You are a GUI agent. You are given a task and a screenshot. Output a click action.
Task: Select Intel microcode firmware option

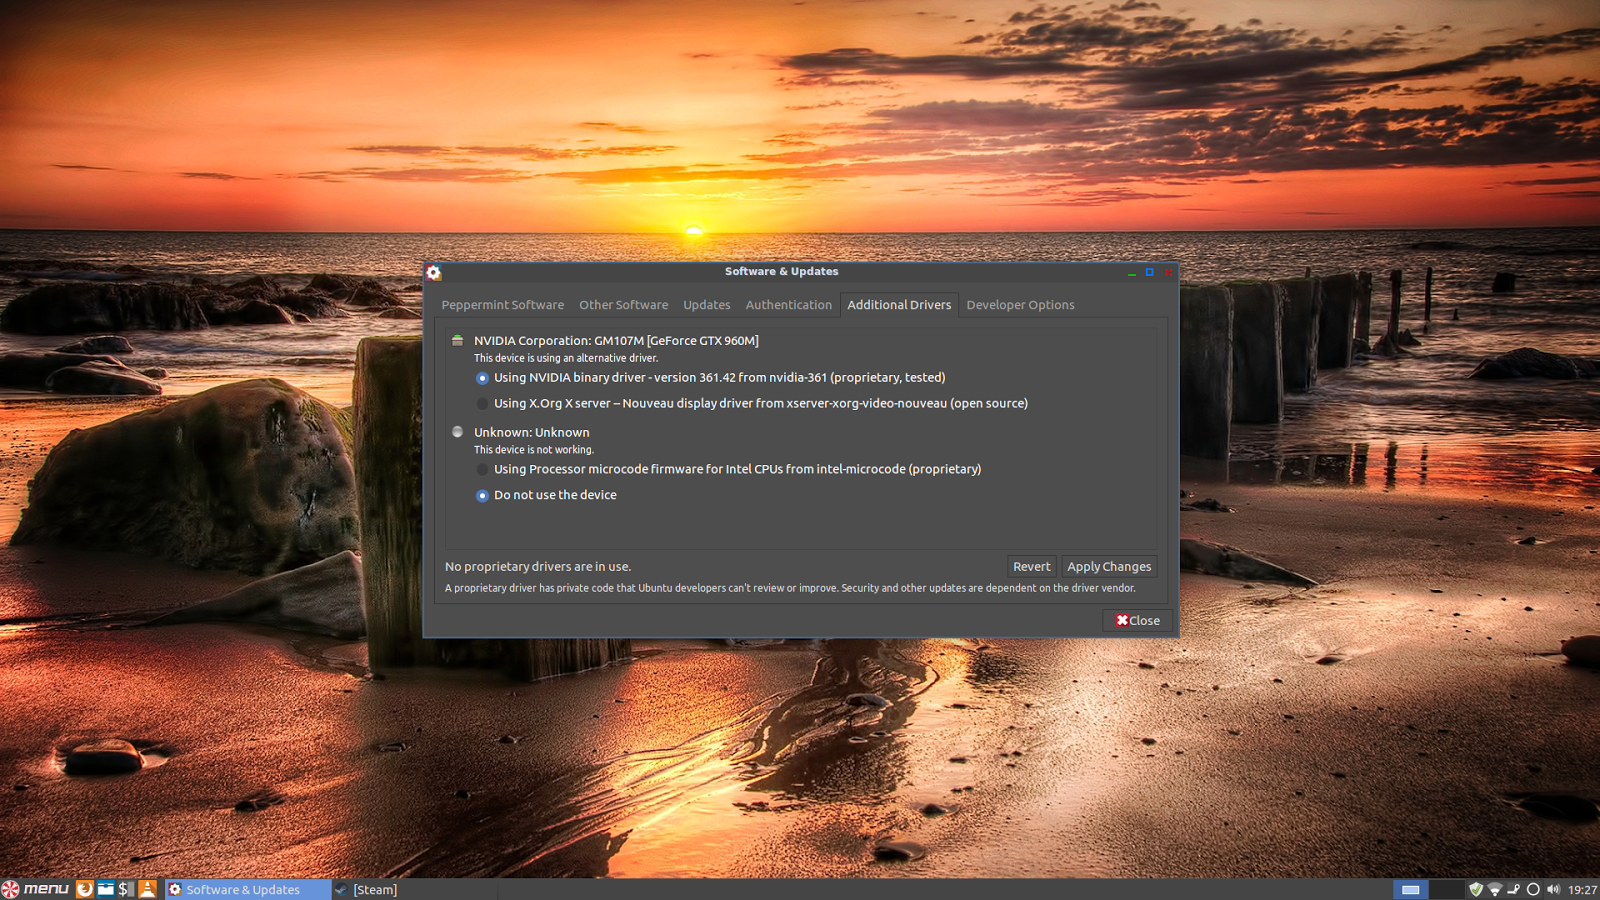point(482,470)
